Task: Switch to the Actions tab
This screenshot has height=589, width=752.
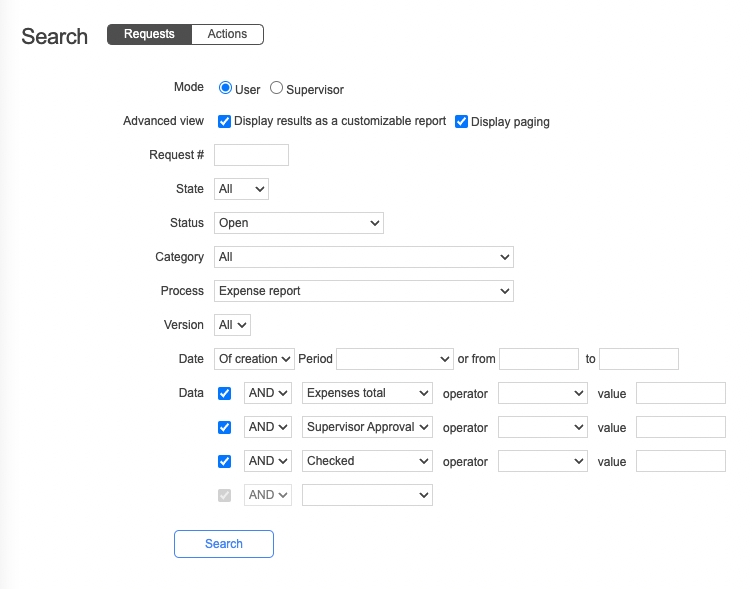Action: pos(227,35)
